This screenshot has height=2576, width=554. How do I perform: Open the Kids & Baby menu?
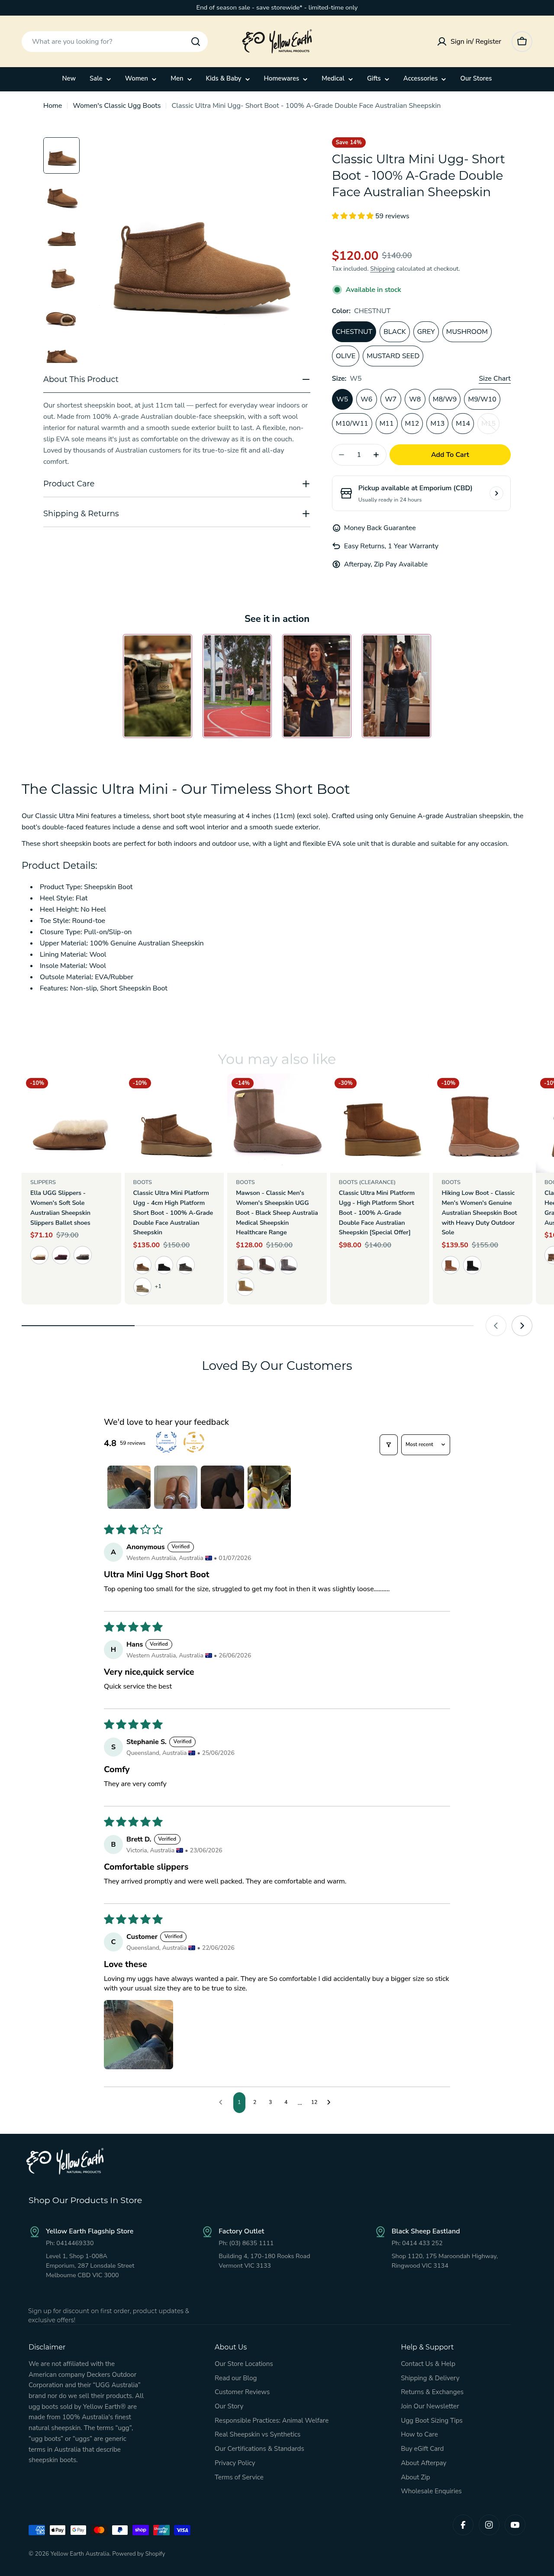(228, 78)
